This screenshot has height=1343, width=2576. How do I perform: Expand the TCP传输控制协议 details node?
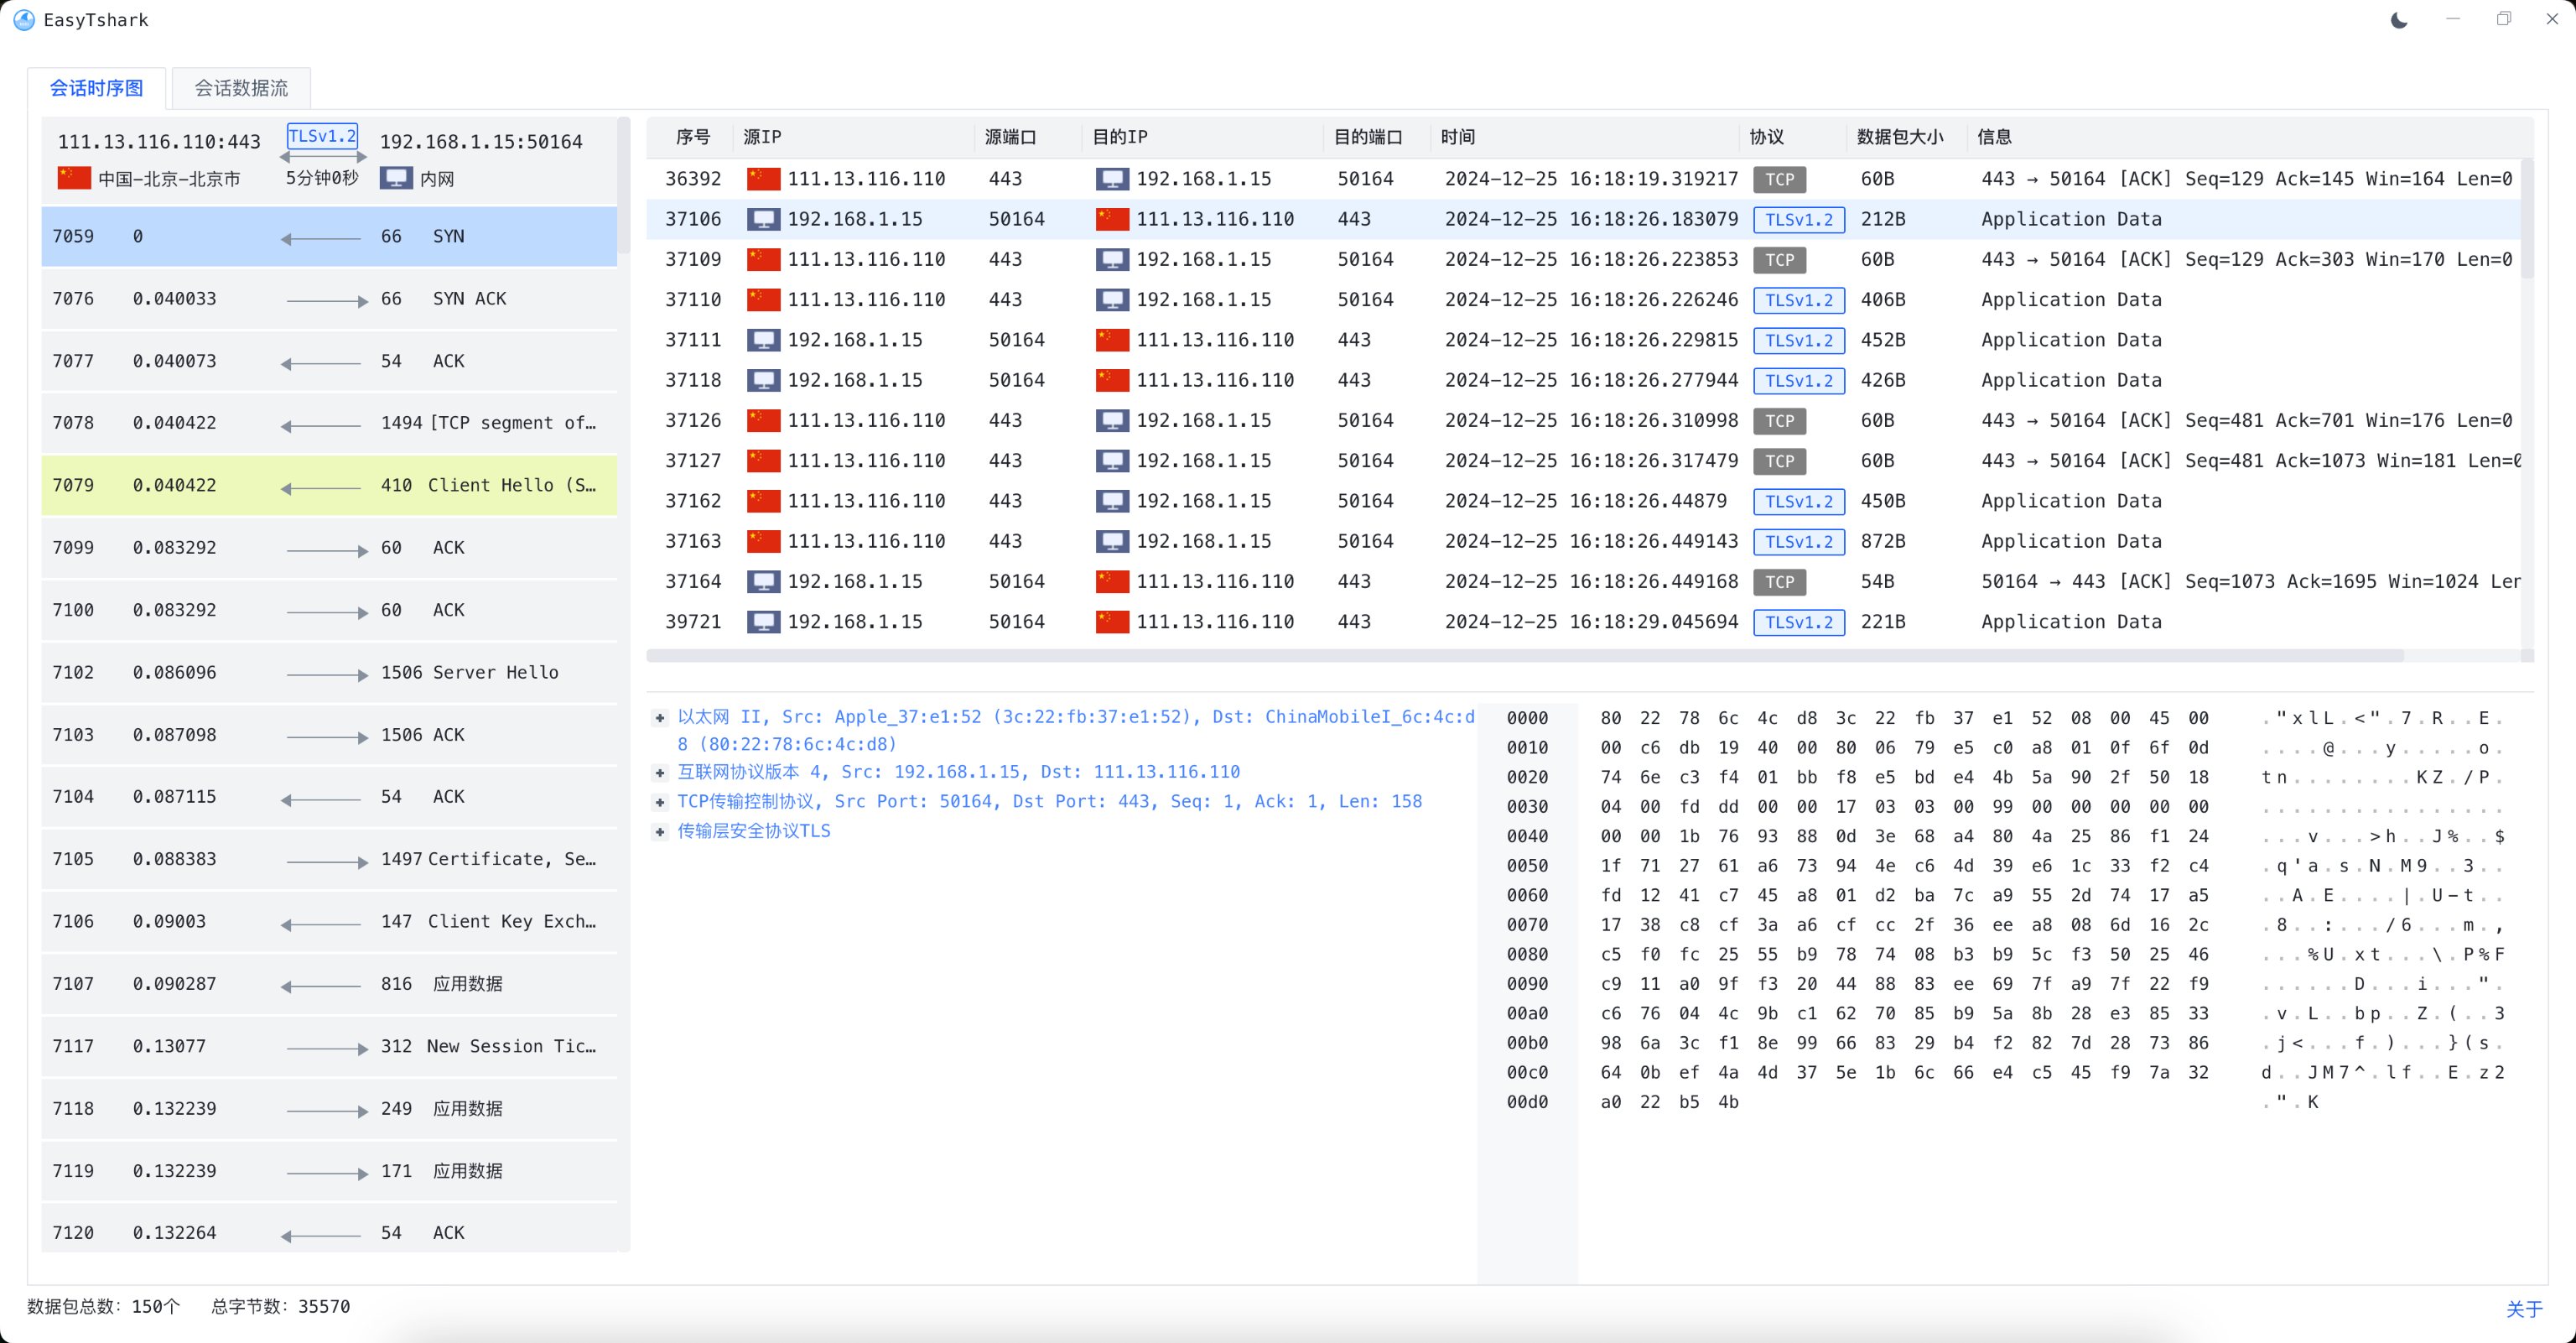660,802
